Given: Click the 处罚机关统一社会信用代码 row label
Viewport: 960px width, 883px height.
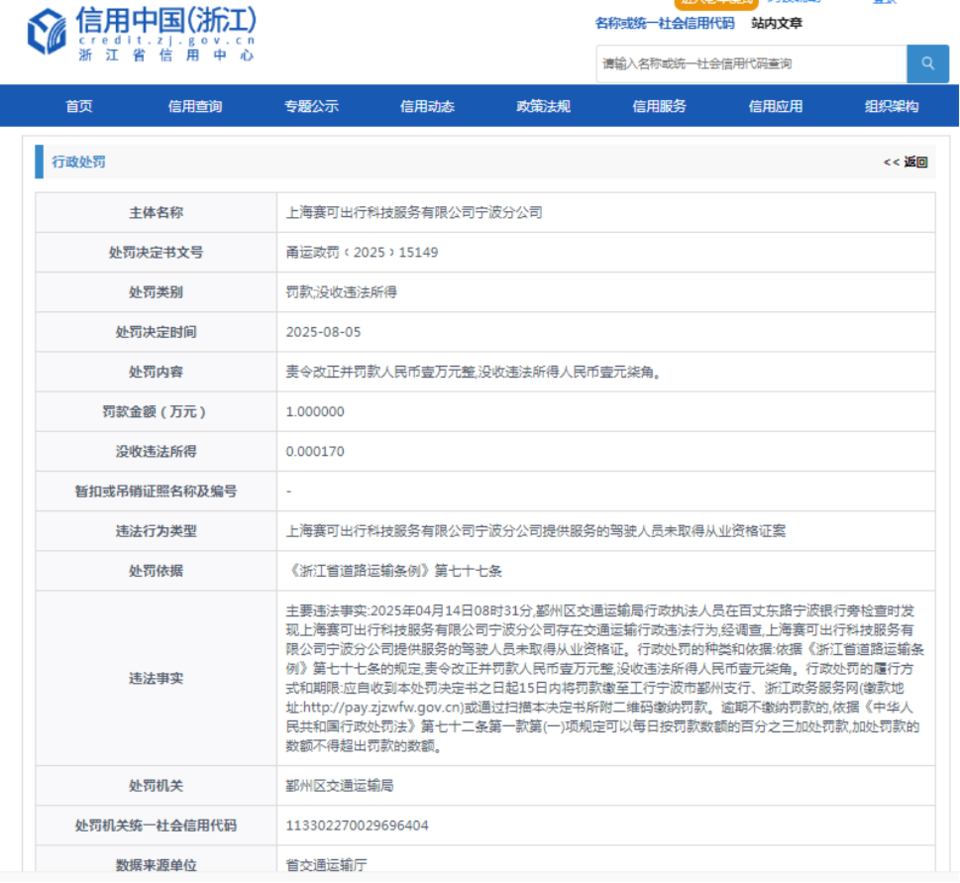Looking at the screenshot, I should [156, 825].
